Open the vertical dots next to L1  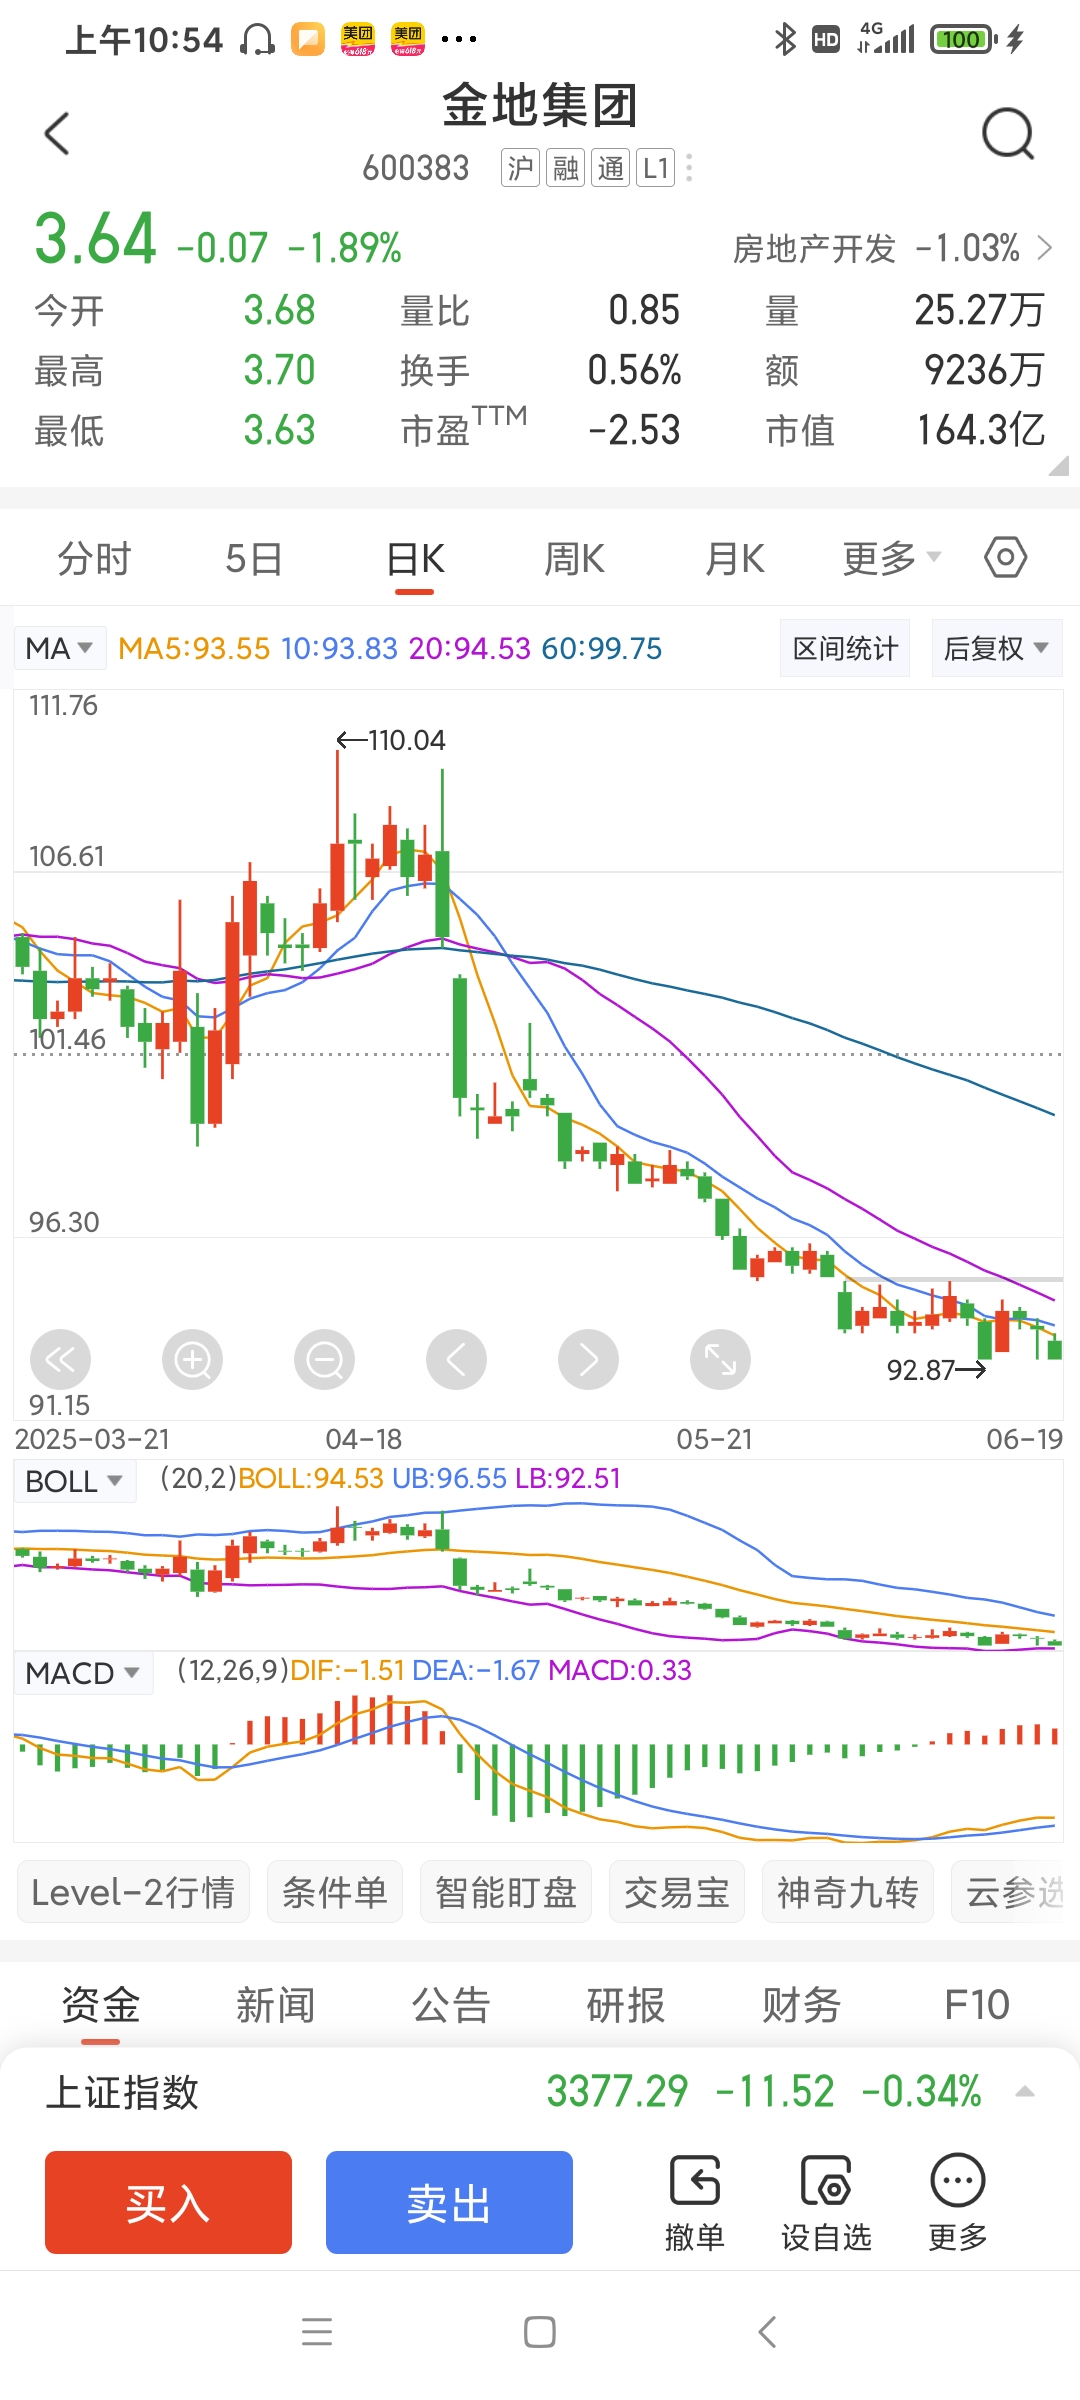click(x=689, y=168)
